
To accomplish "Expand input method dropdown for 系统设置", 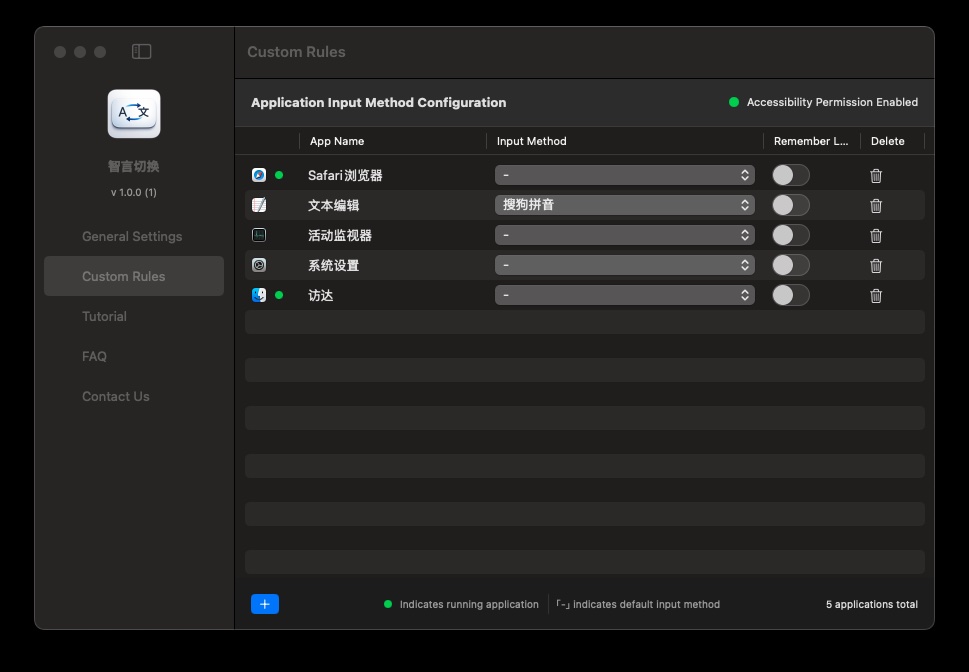I will 625,265.
